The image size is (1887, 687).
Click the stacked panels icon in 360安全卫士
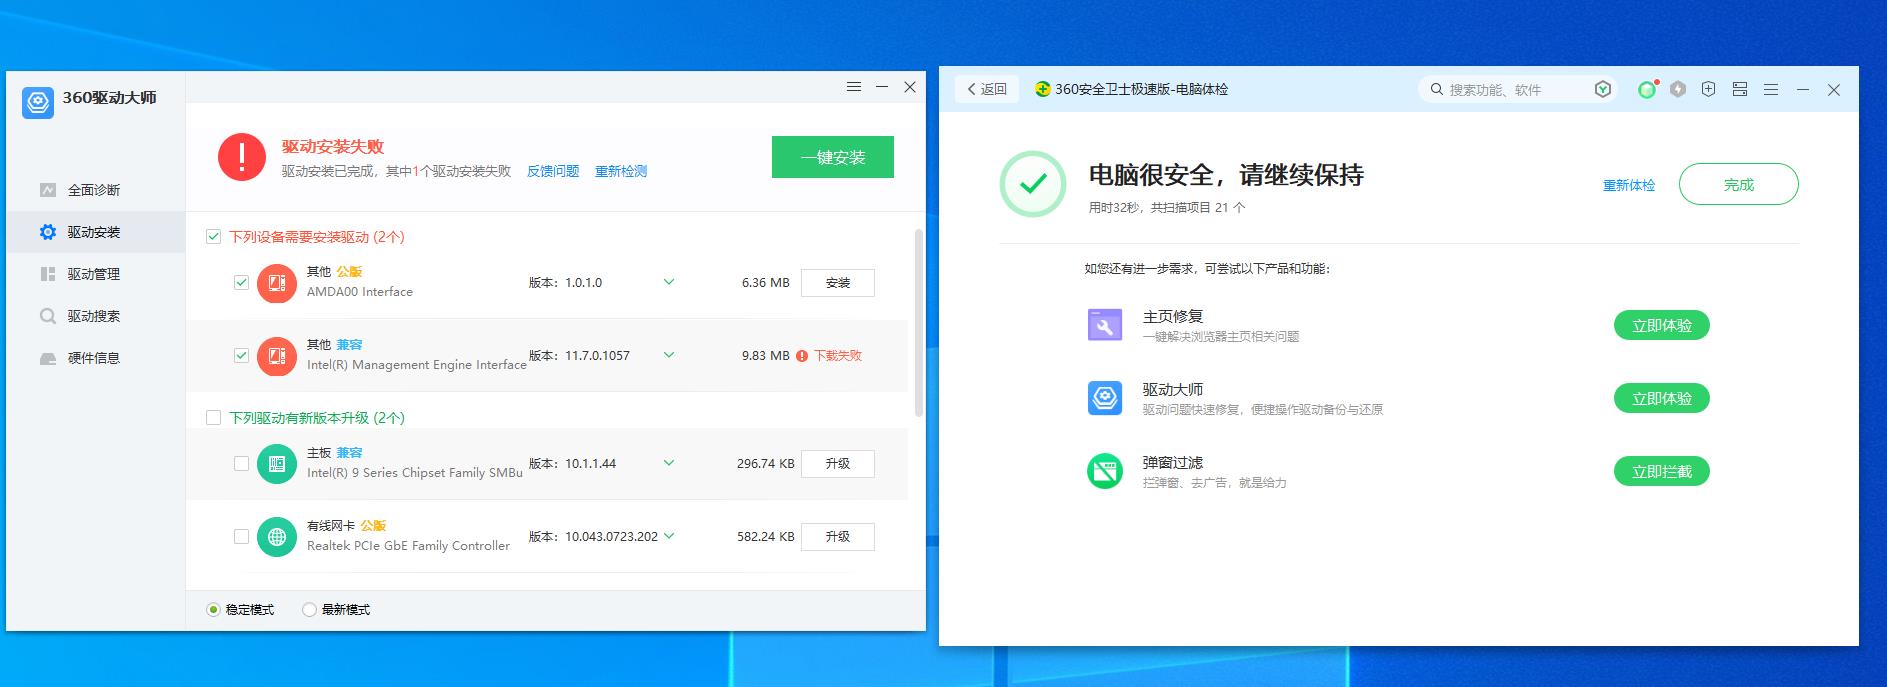point(1740,89)
